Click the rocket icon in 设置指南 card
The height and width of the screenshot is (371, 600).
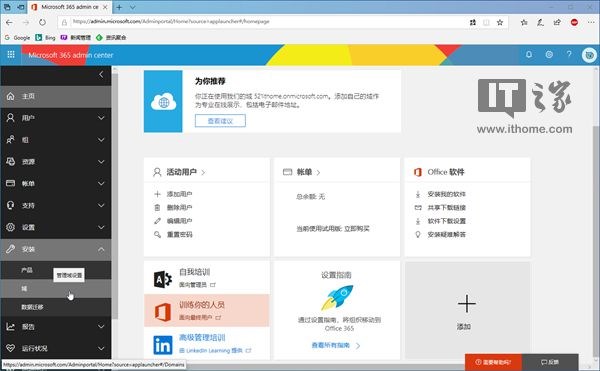[337, 297]
